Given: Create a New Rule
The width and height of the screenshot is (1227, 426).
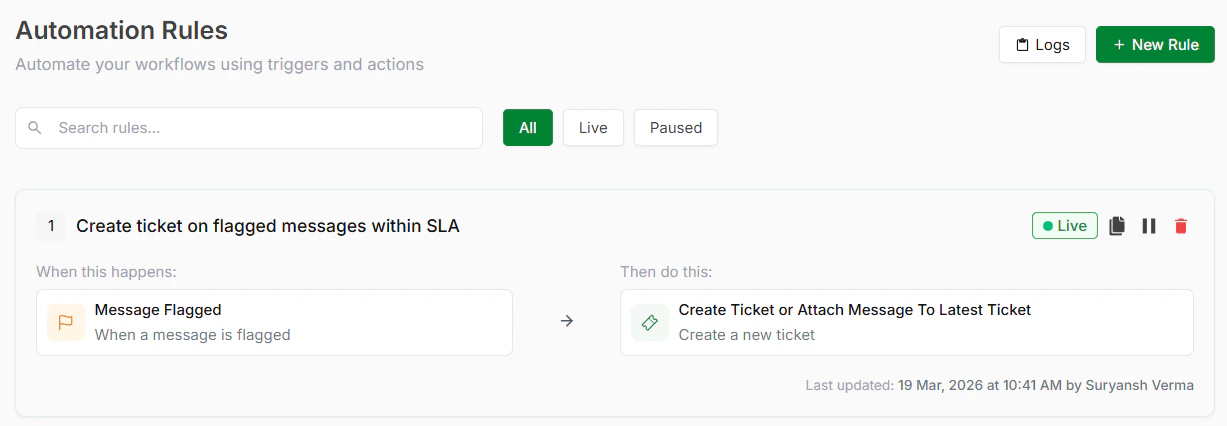Looking at the screenshot, I should [1155, 45].
